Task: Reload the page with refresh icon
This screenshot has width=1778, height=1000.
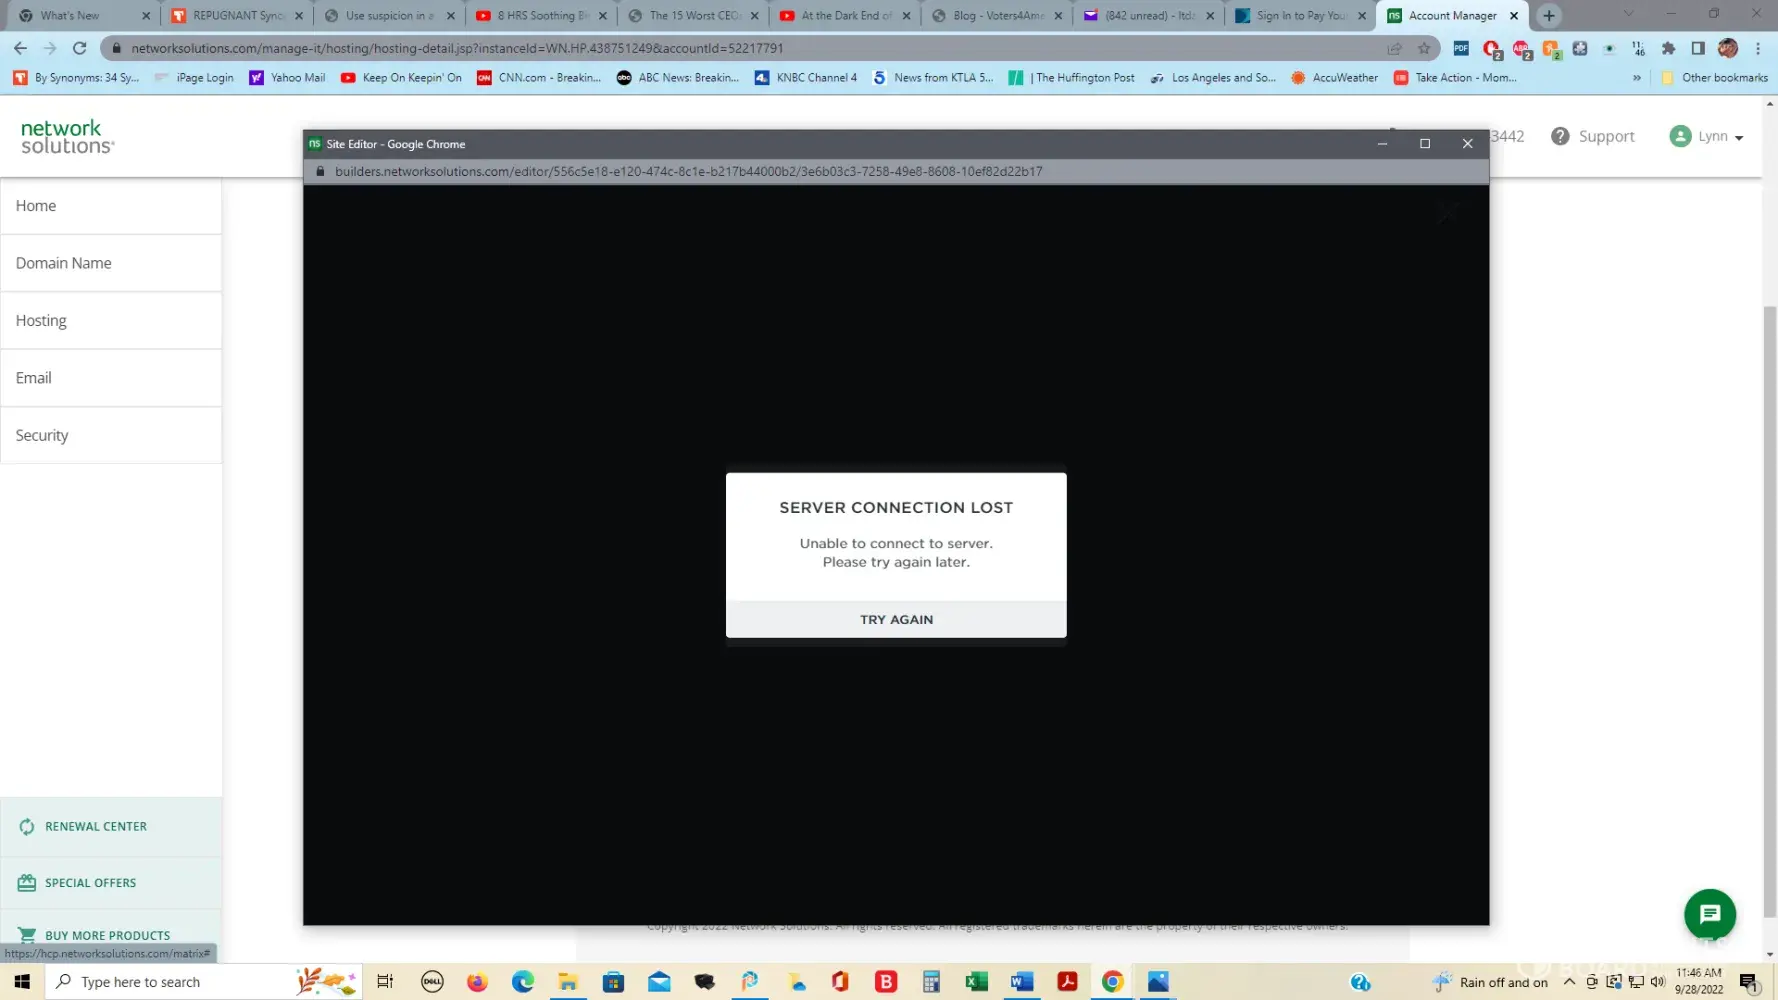Action: (x=80, y=48)
